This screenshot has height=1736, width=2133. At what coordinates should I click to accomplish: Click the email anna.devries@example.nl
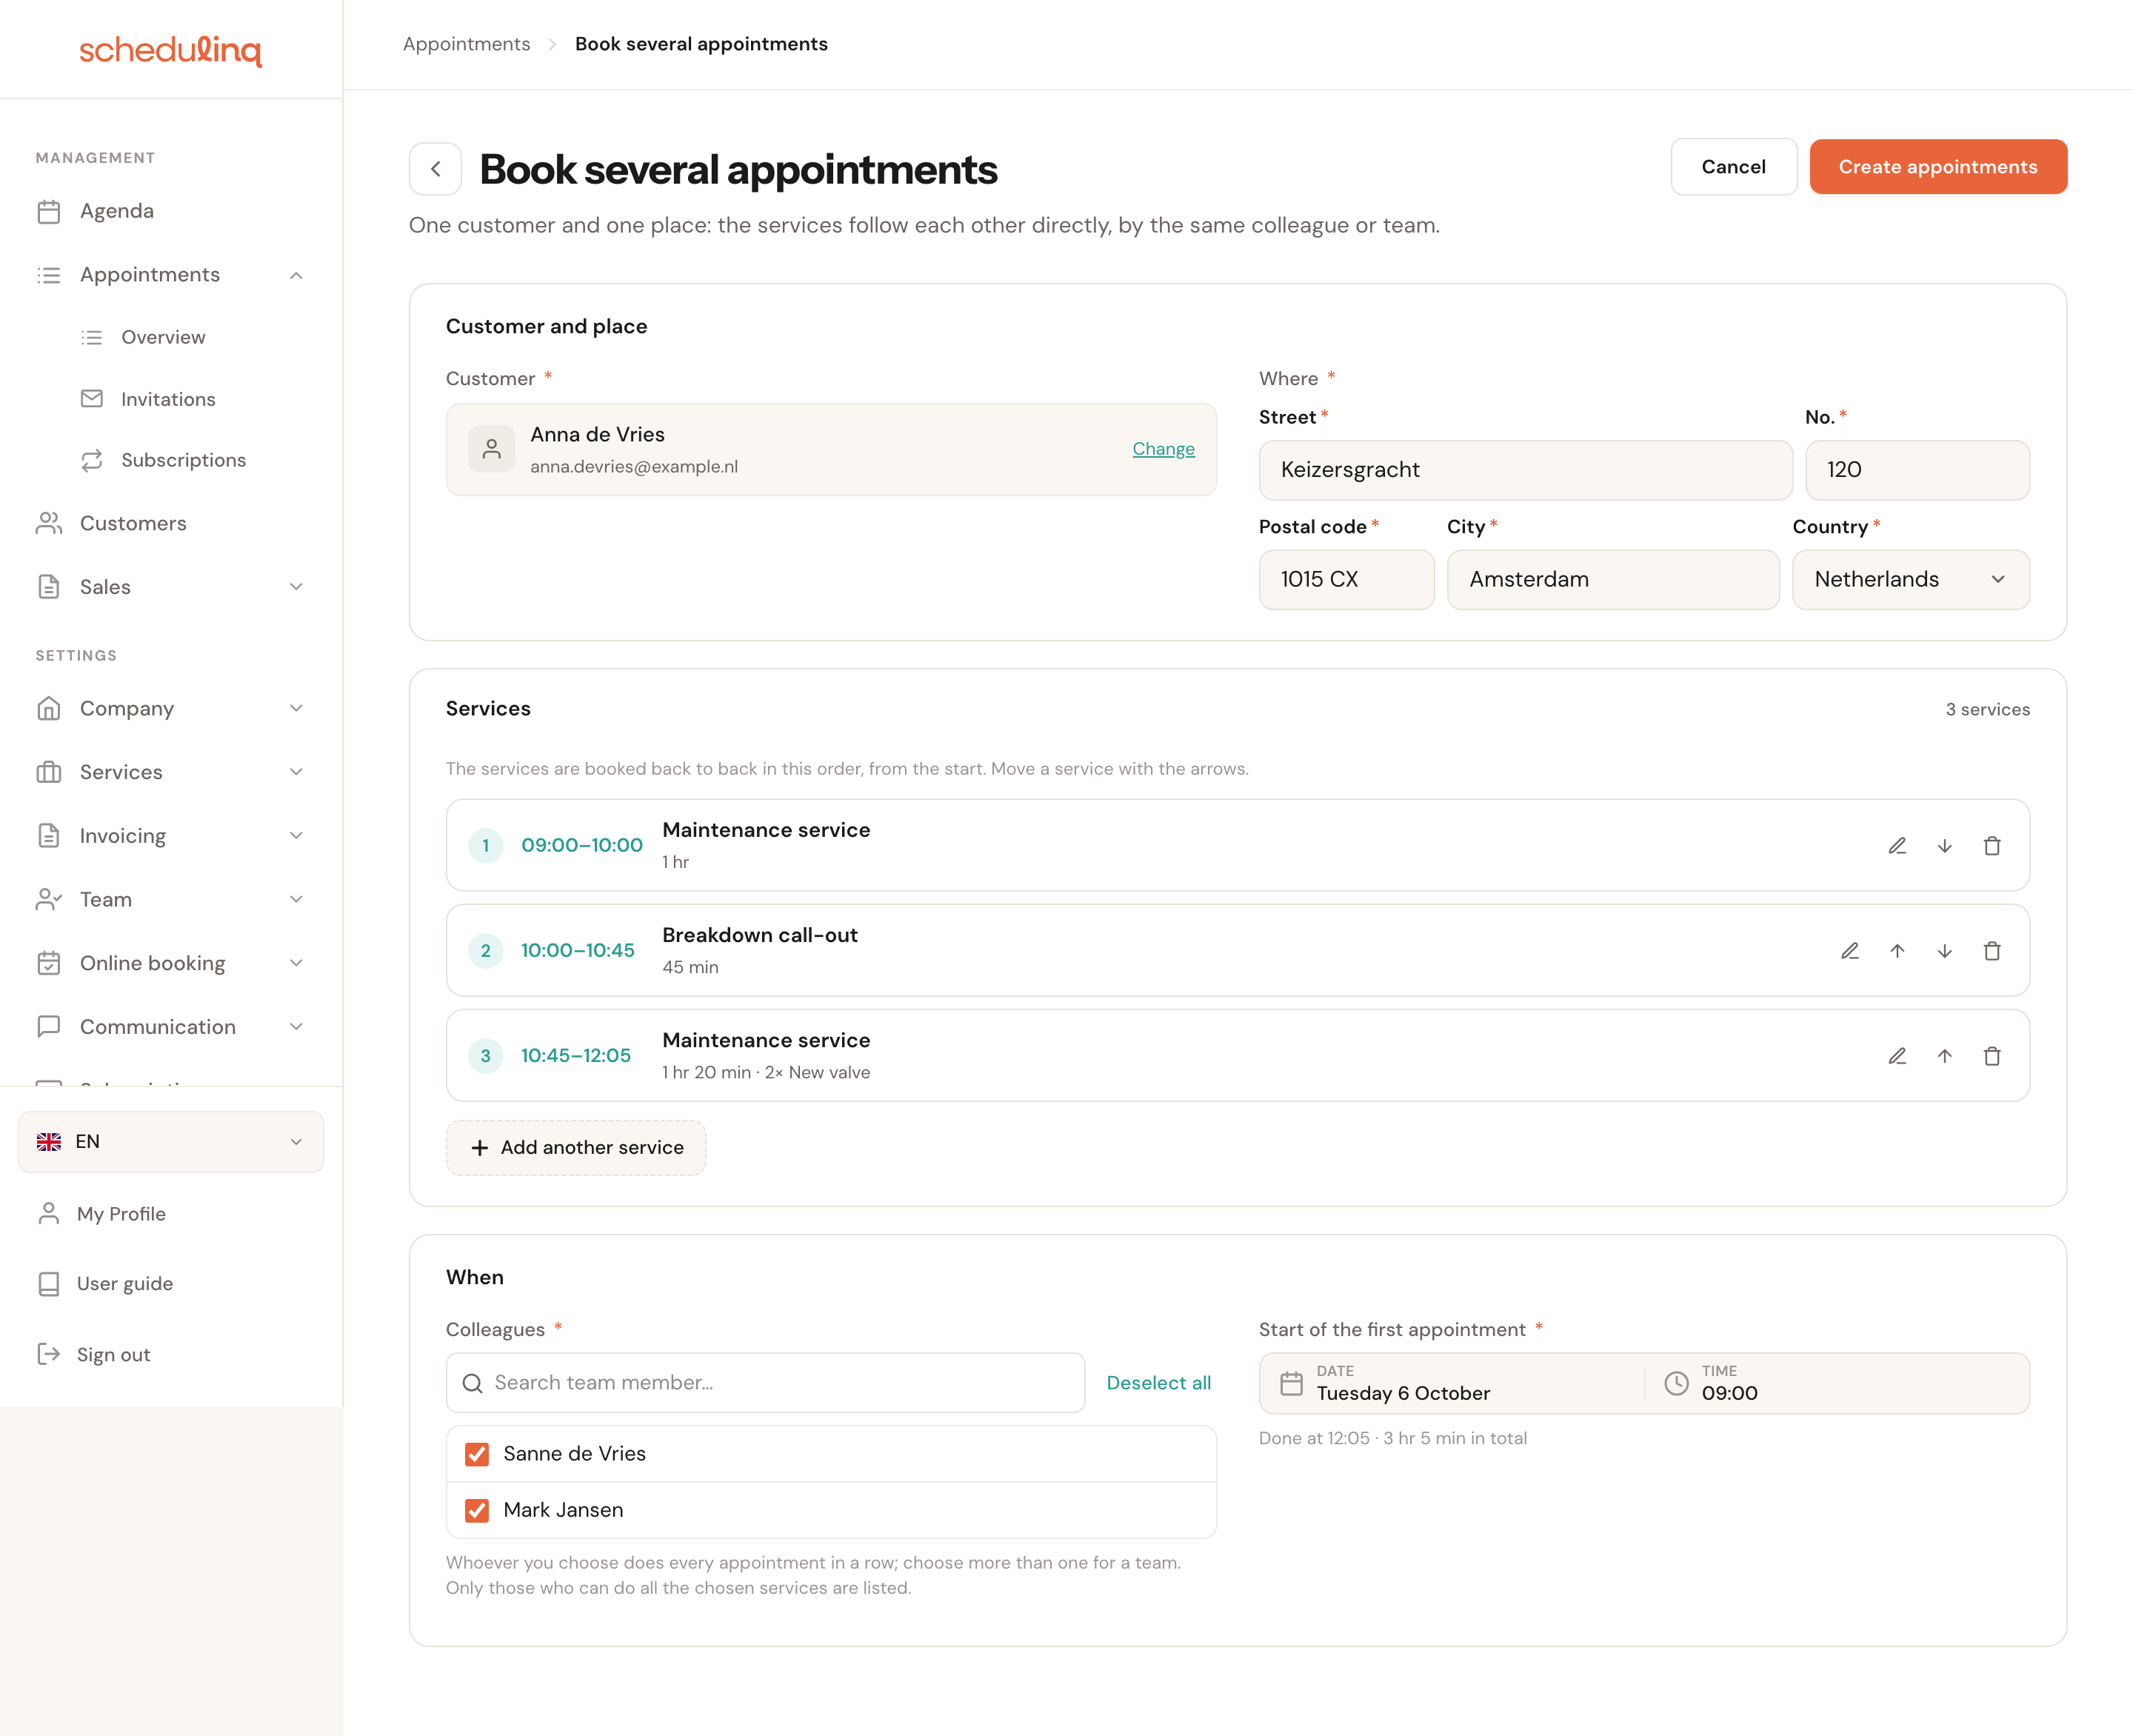pos(634,467)
